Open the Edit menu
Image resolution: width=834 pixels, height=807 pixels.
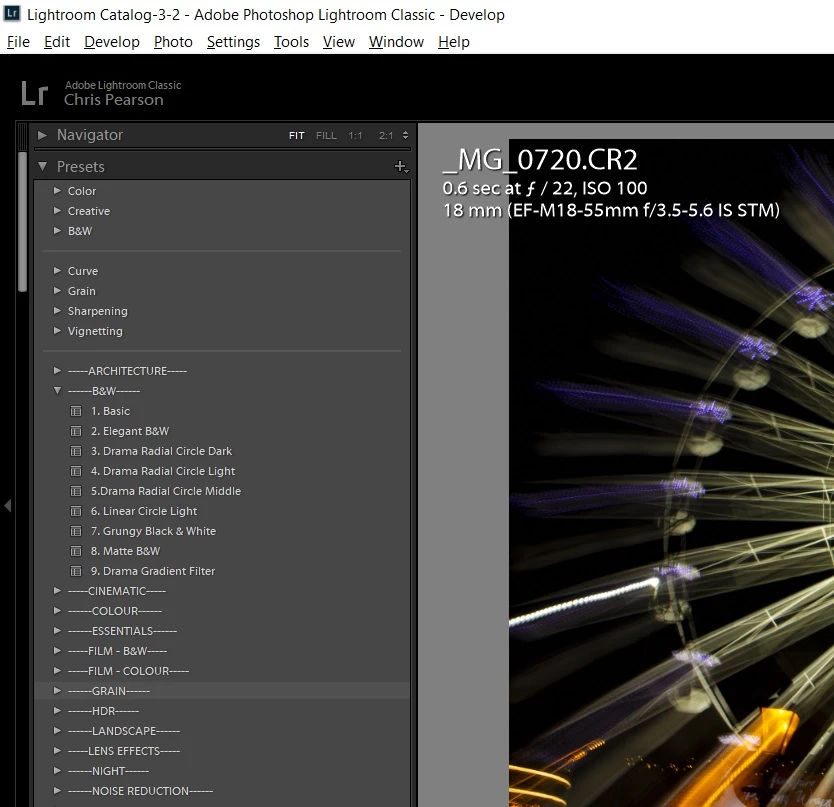(x=57, y=41)
